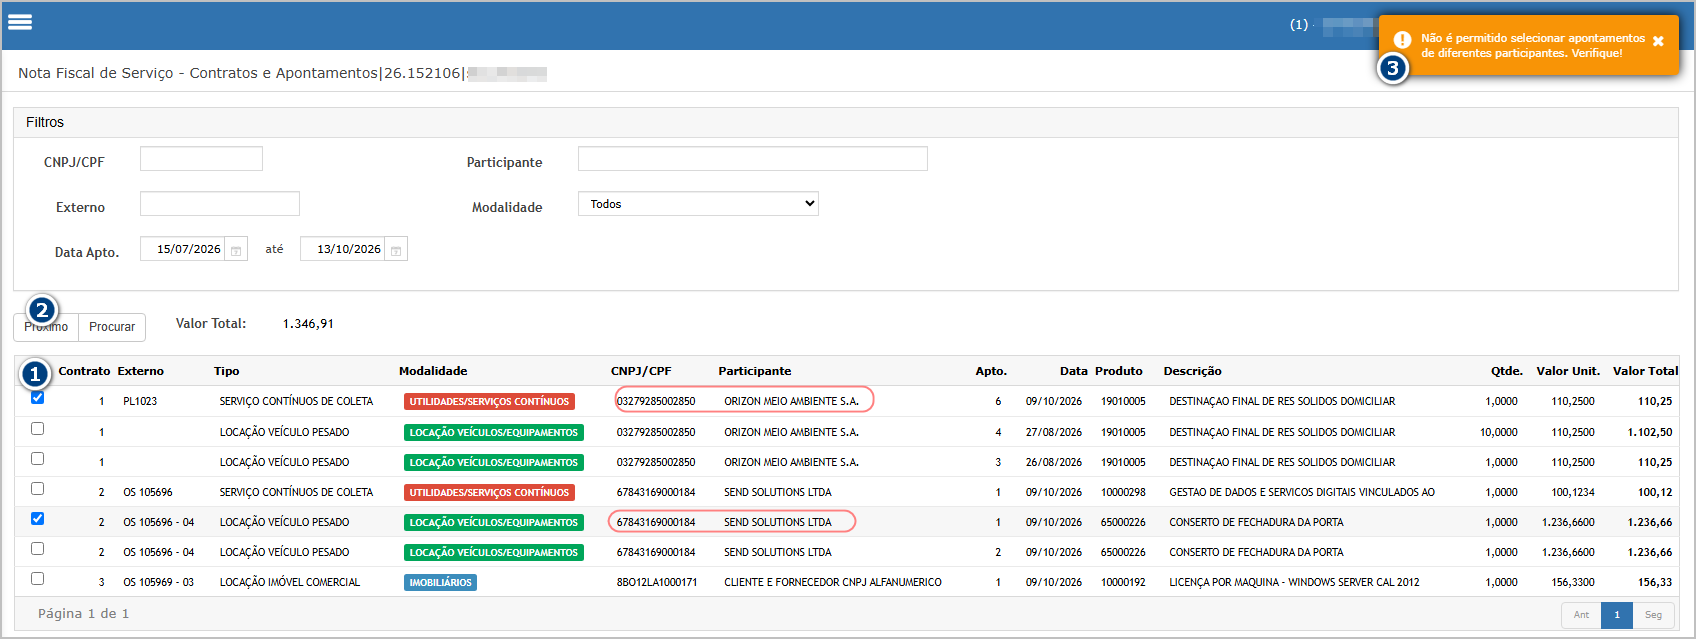Click the product code 10000298
The image size is (1696, 639).
1123,492
